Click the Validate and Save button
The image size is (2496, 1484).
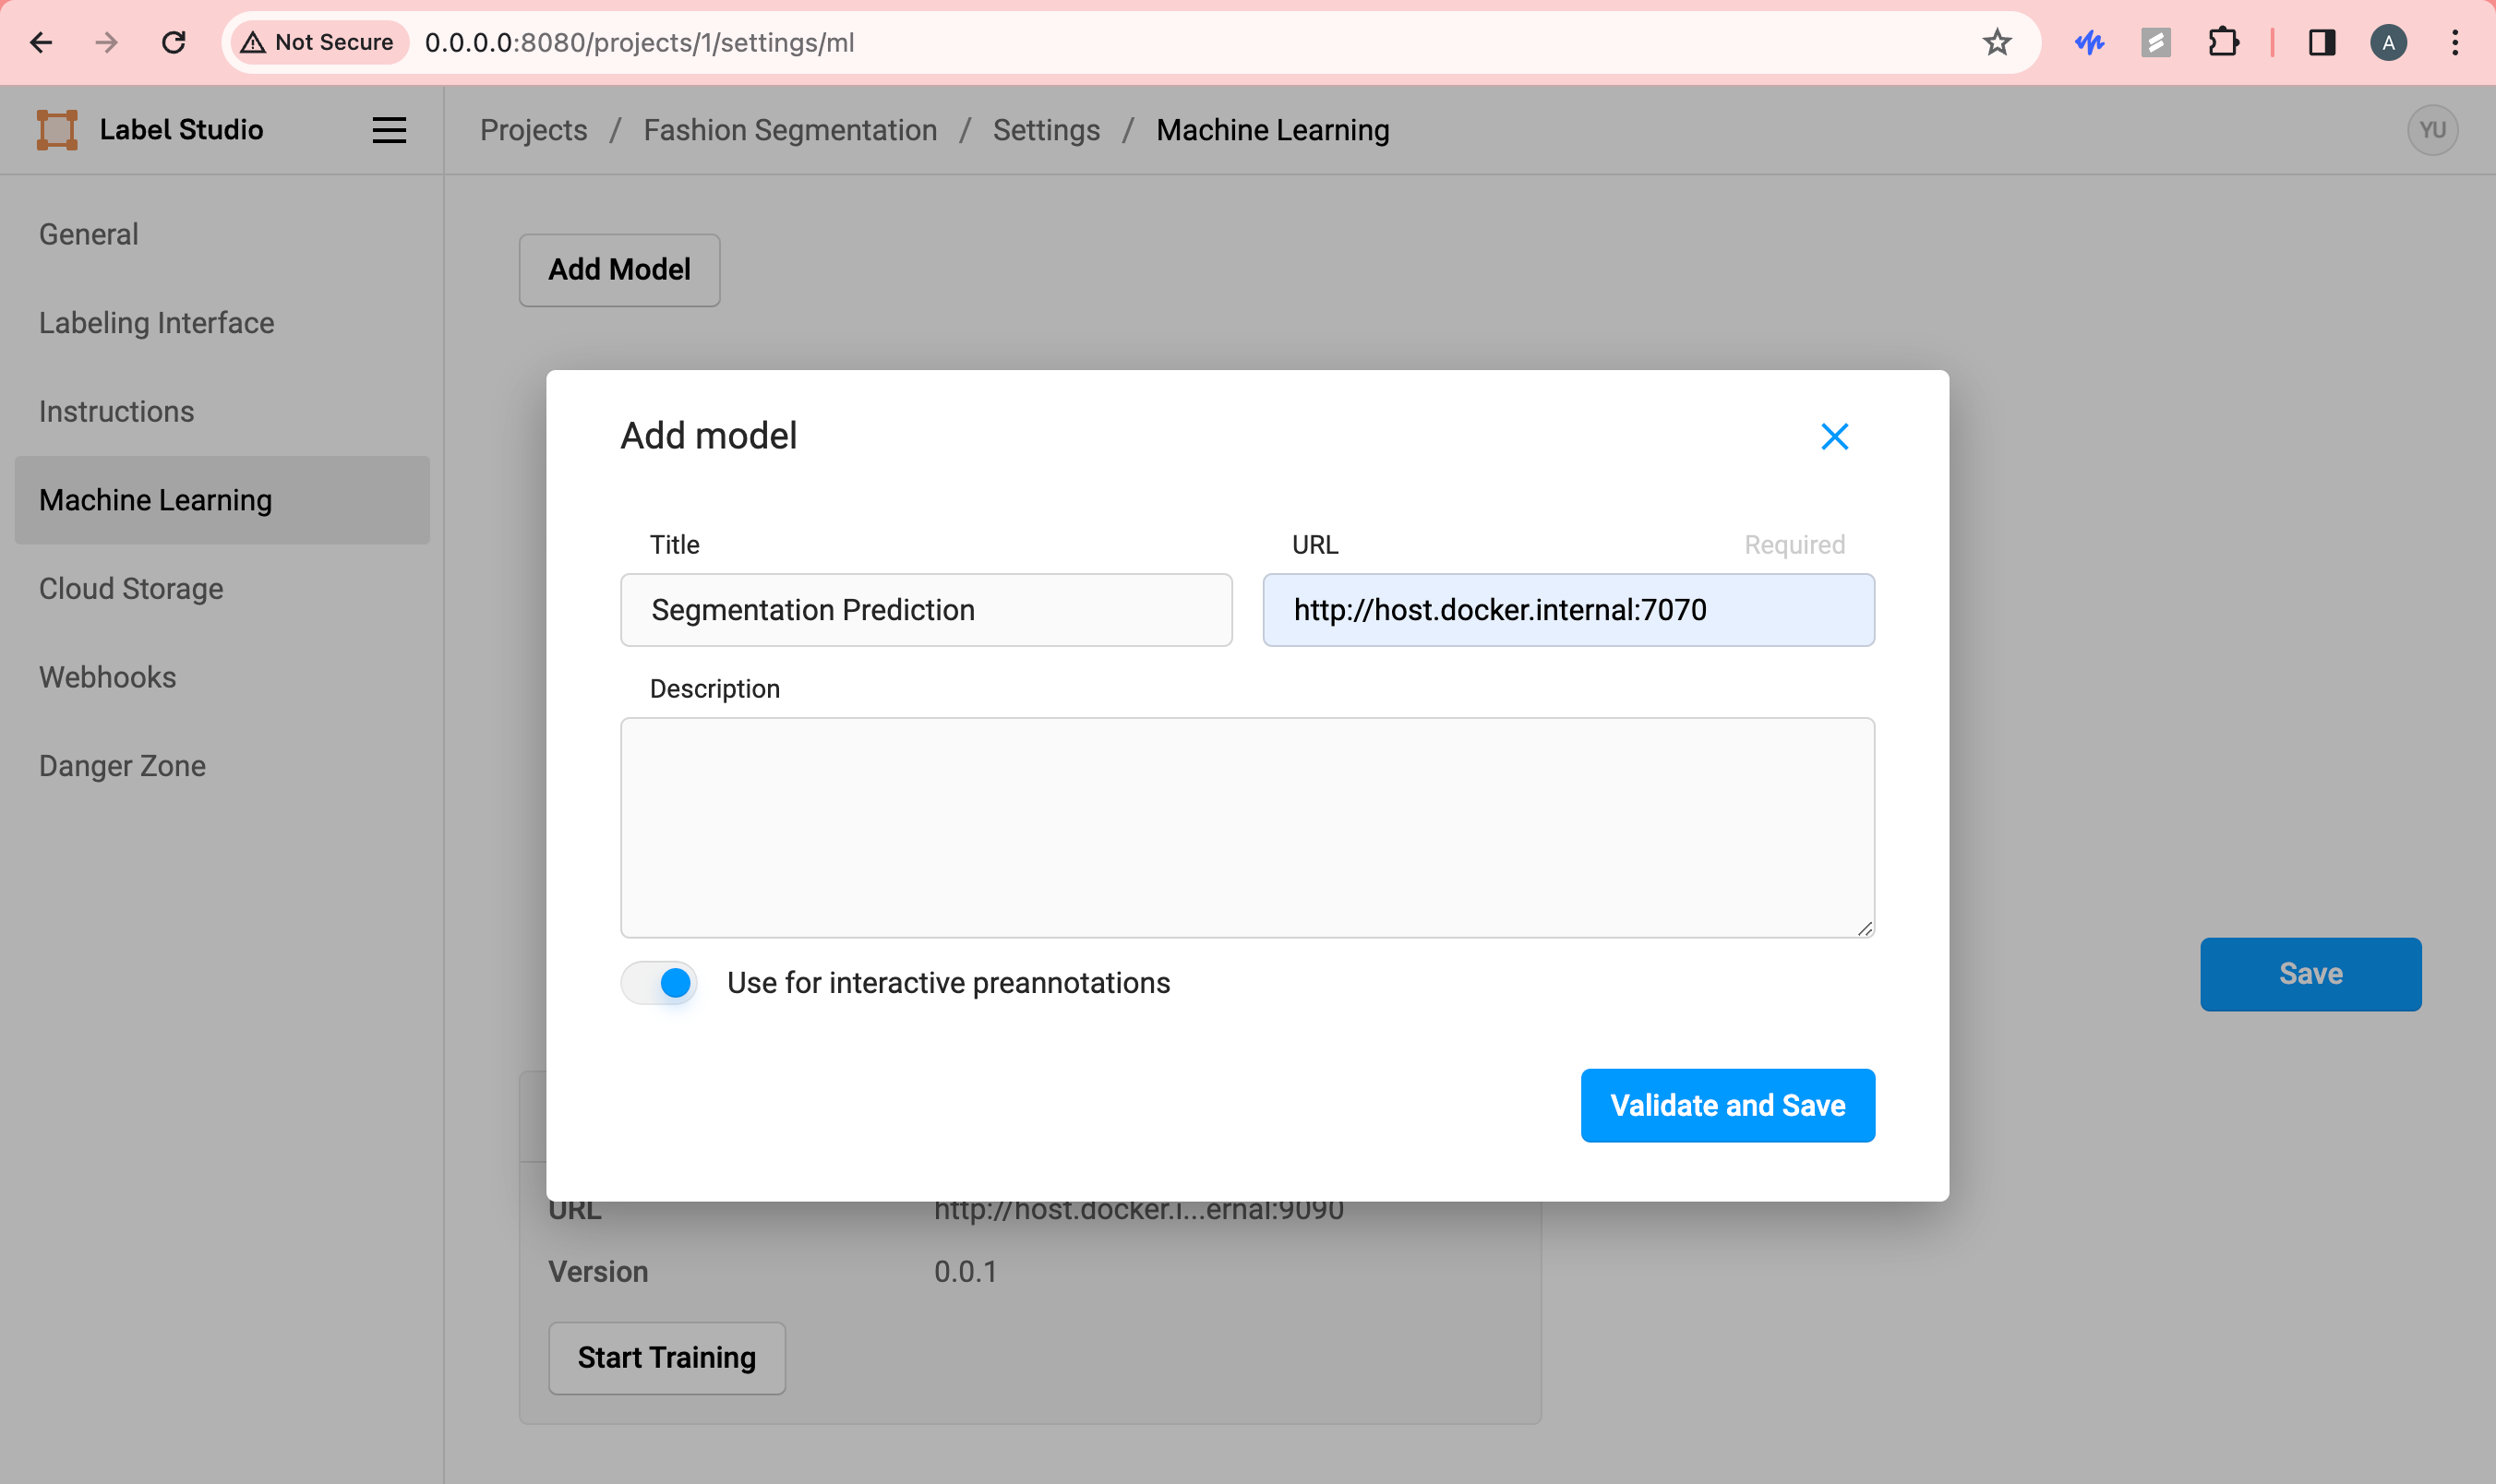click(x=1726, y=1105)
